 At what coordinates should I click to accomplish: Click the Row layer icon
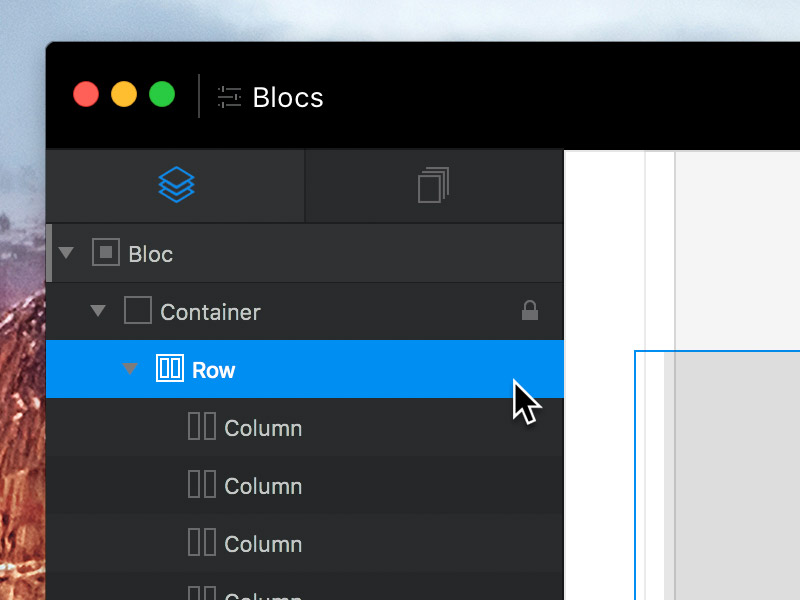pyautogui.click(x=170, y=368)
